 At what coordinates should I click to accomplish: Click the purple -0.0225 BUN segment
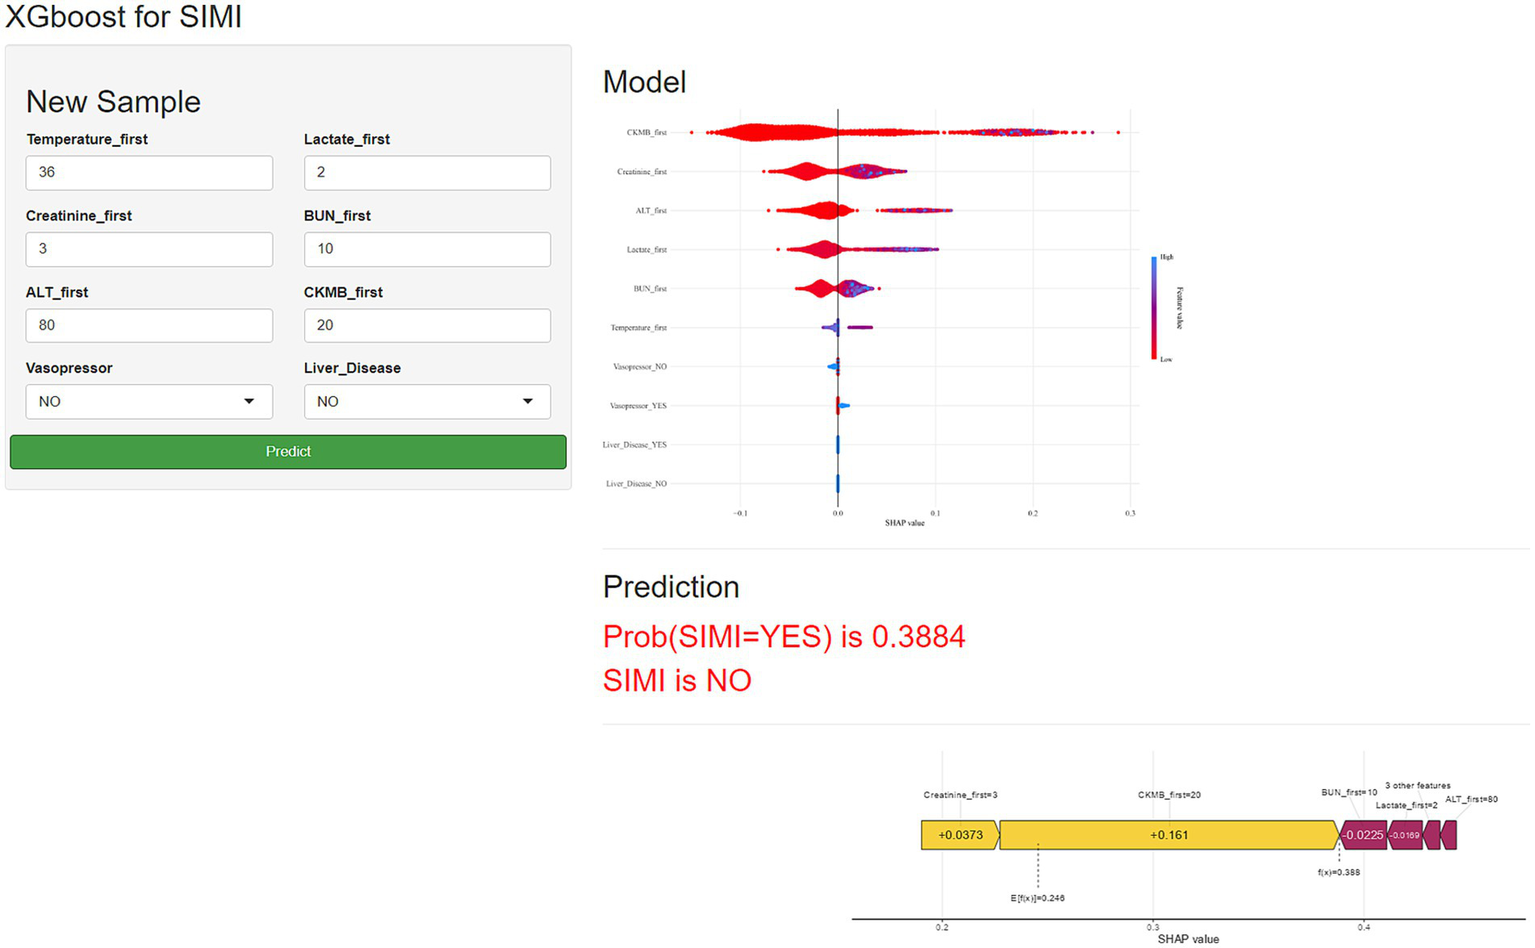click(x=1362, y=835)
